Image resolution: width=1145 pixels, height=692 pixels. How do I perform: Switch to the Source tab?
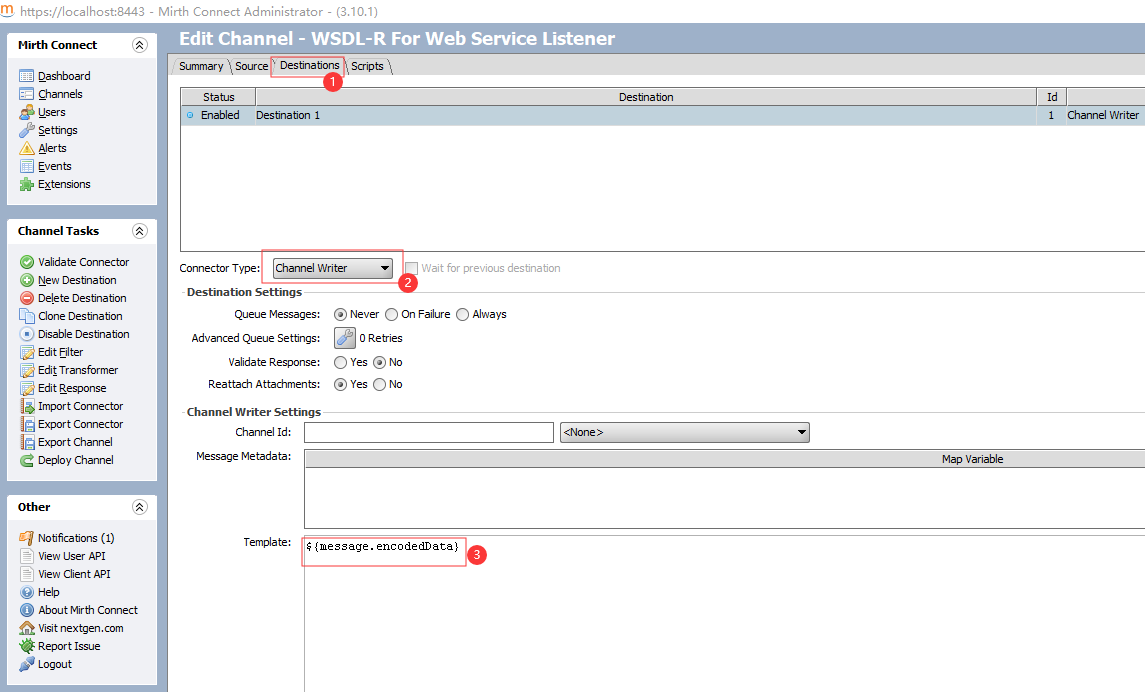point(251,66)
